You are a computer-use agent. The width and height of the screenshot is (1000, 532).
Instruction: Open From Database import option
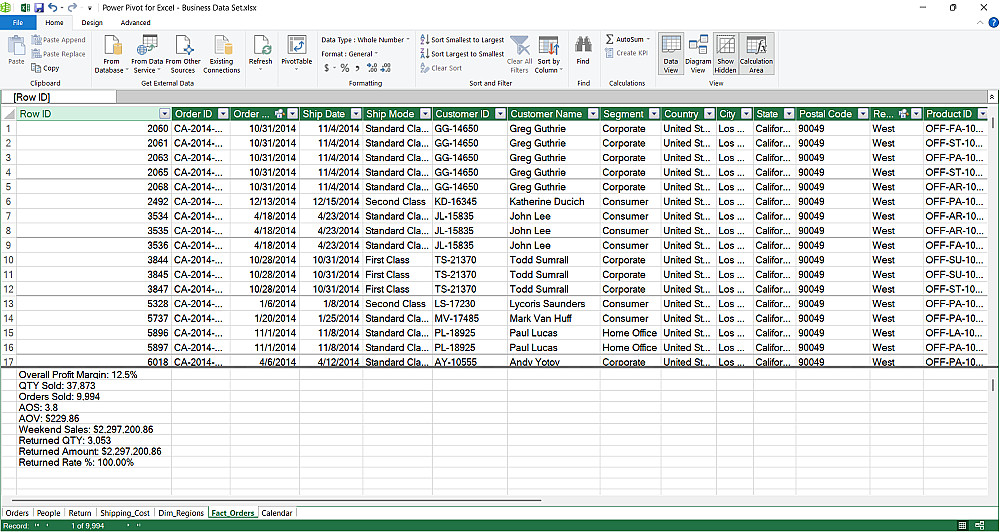click(x=111, y=54)
